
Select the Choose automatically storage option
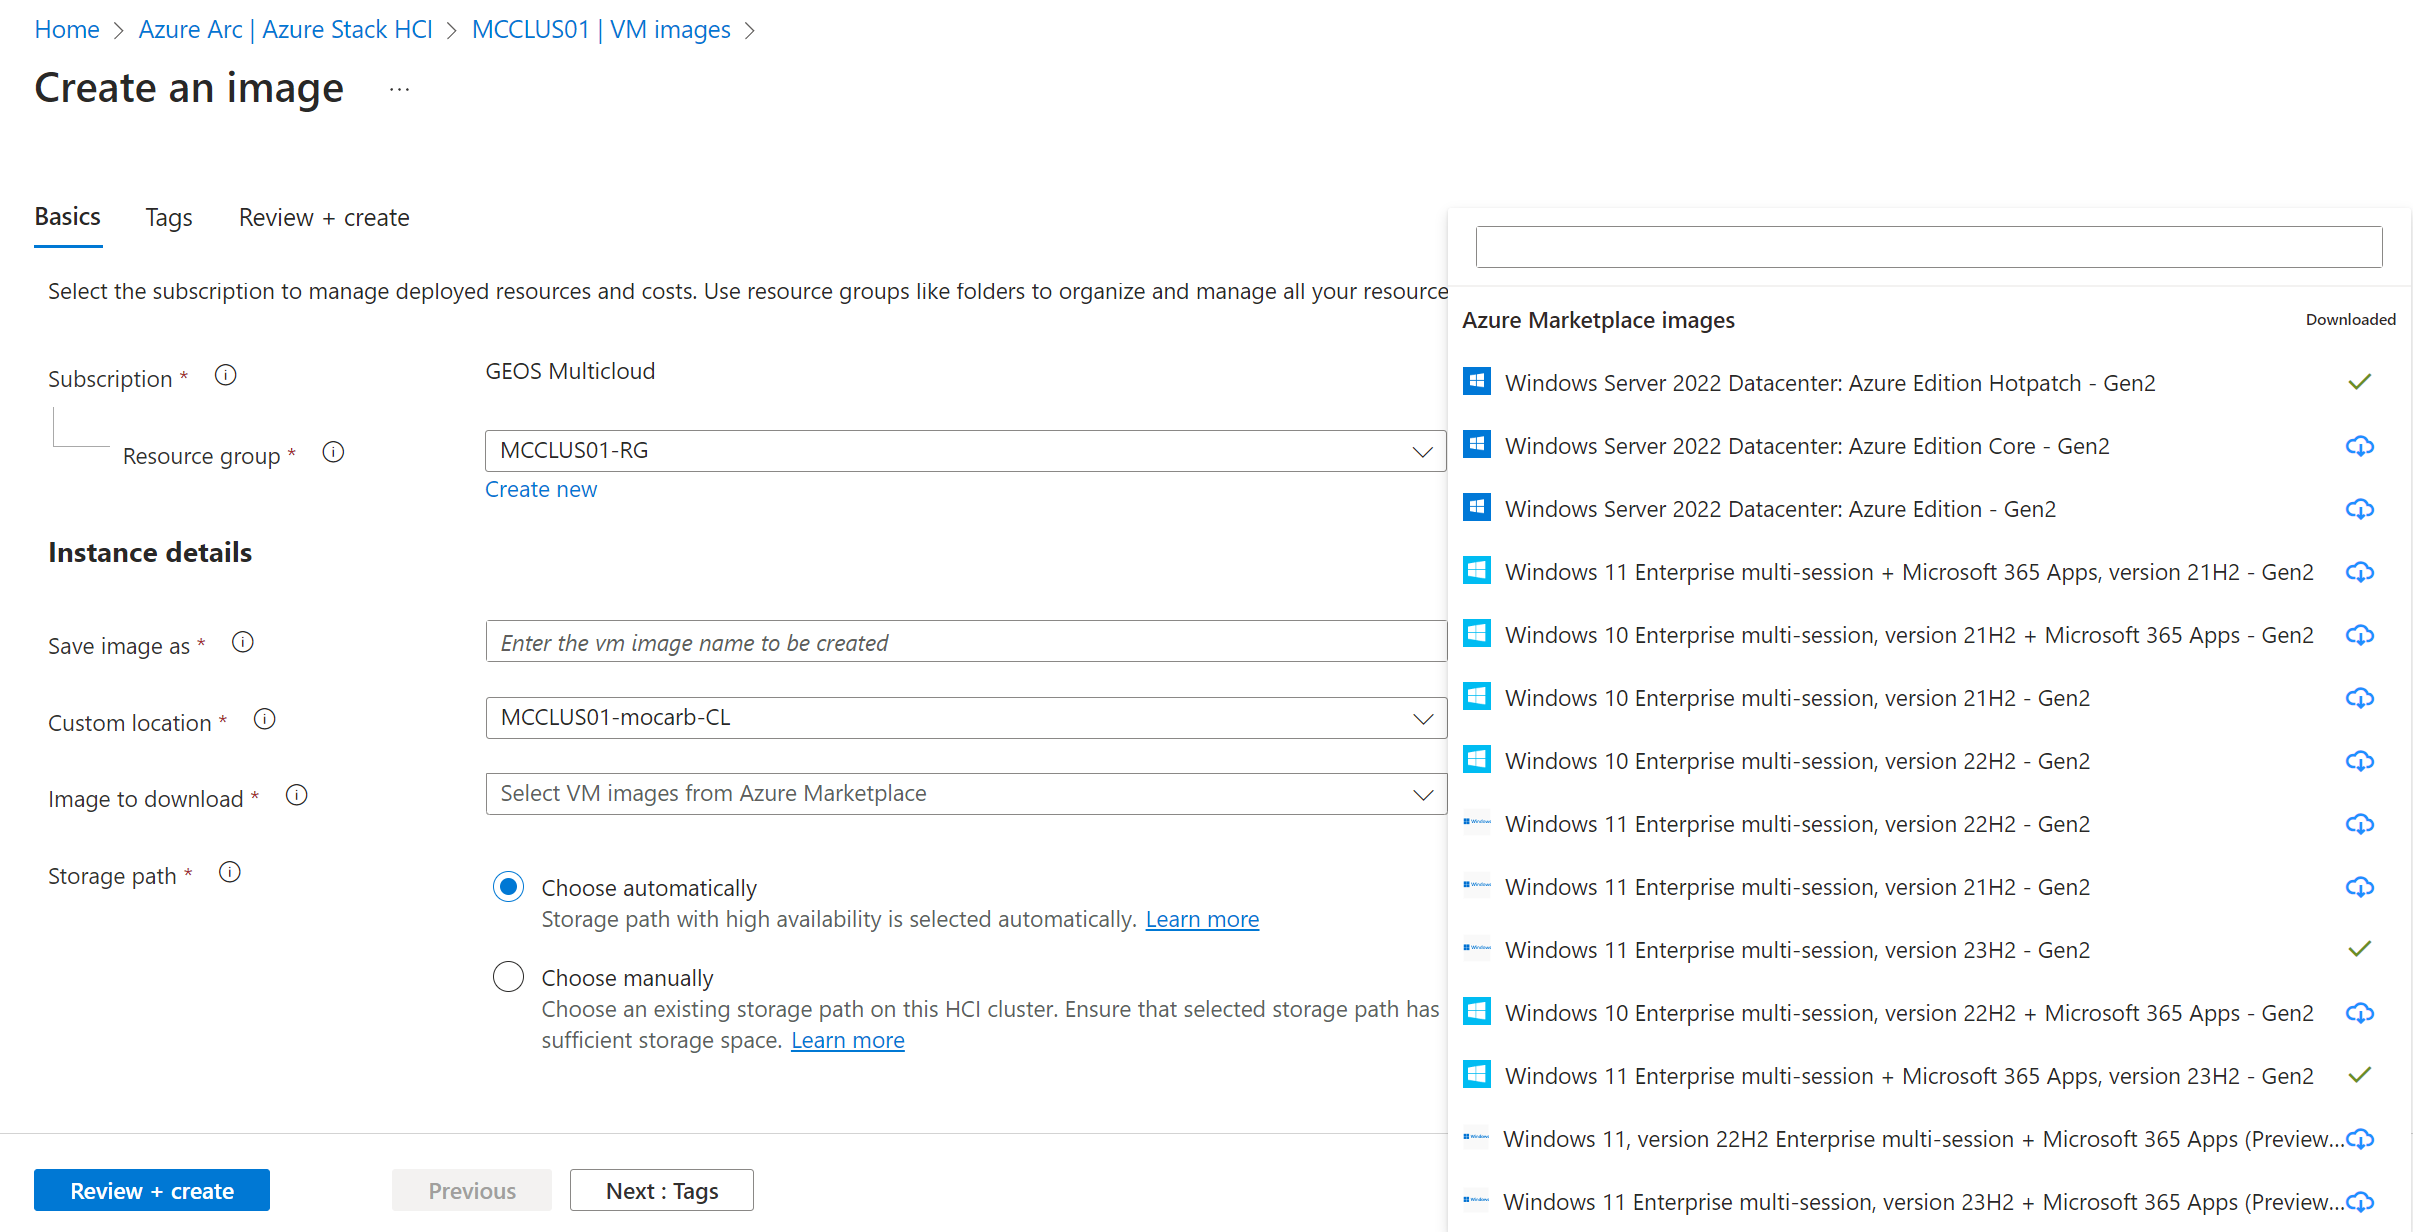pyautogui.click(x=509, y=886)
